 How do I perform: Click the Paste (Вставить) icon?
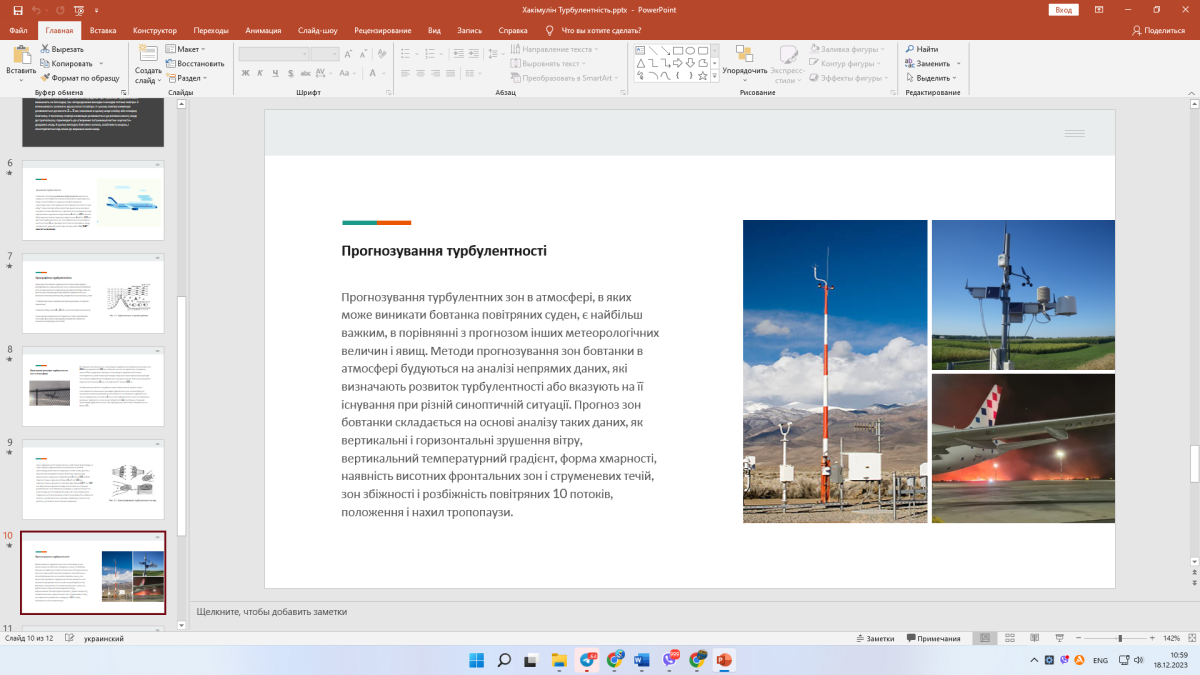pos(21,55)
